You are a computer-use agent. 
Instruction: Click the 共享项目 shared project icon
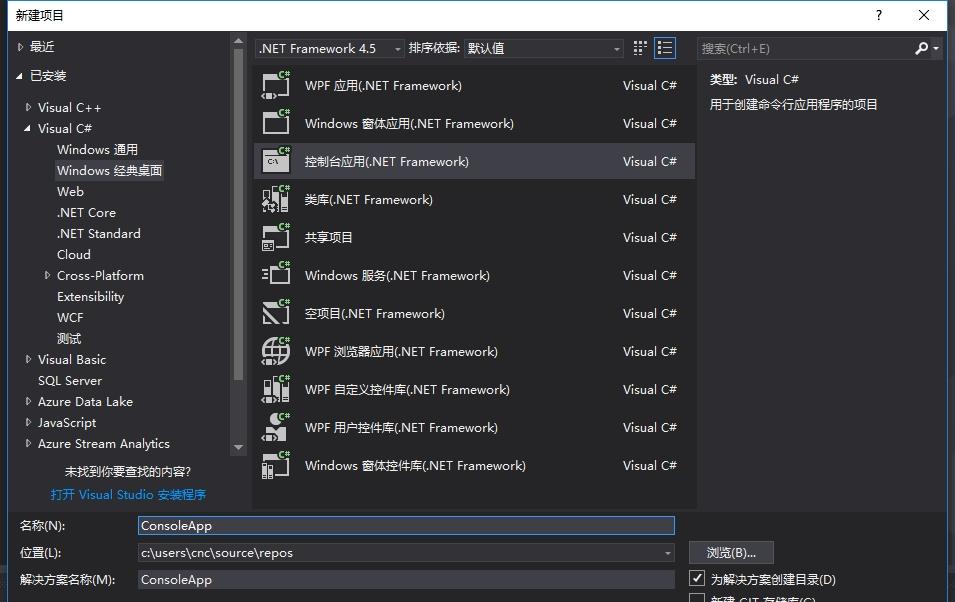[276, 237]
